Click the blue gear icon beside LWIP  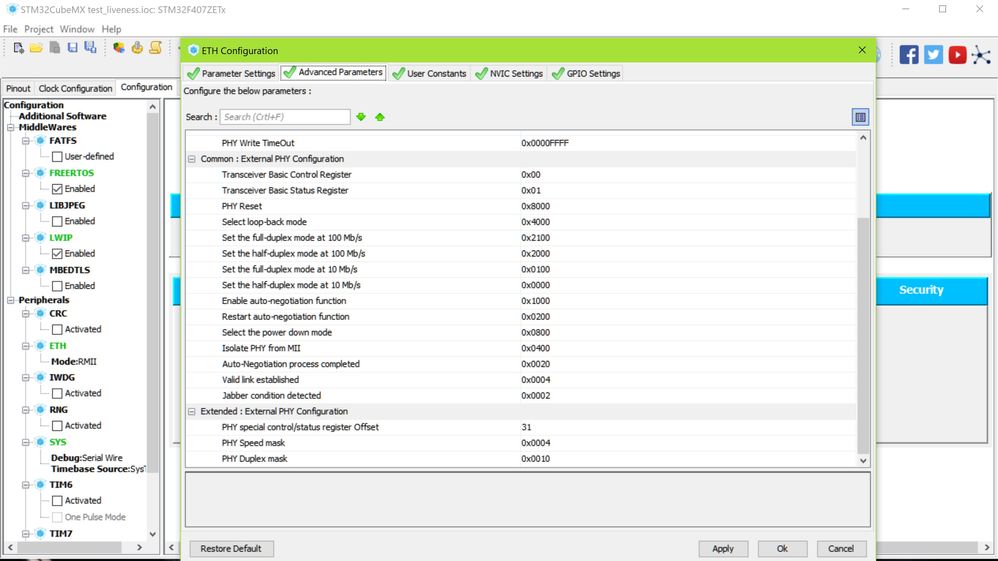tap(40, 238)
